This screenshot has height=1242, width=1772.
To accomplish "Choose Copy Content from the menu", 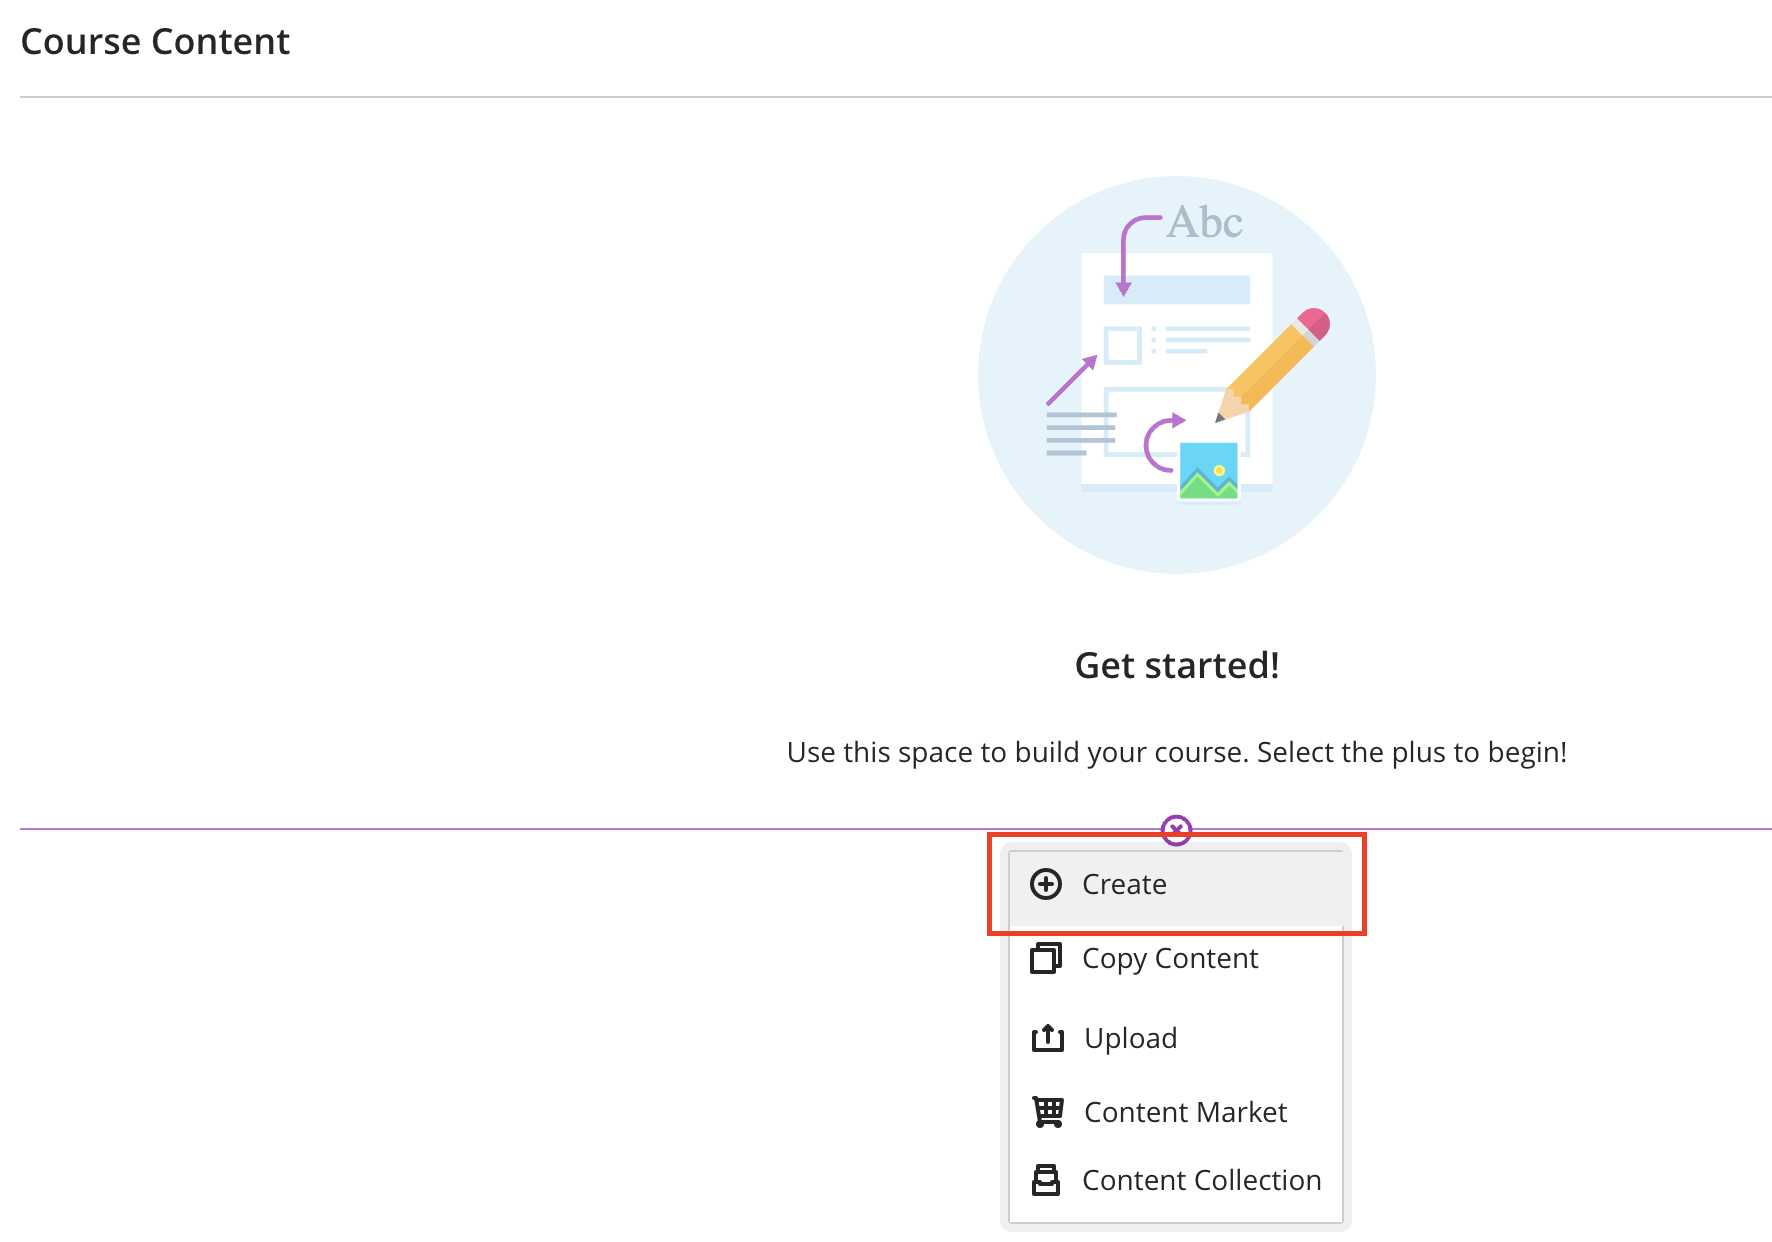I will pyautogui.click(x=1170, y=958).
